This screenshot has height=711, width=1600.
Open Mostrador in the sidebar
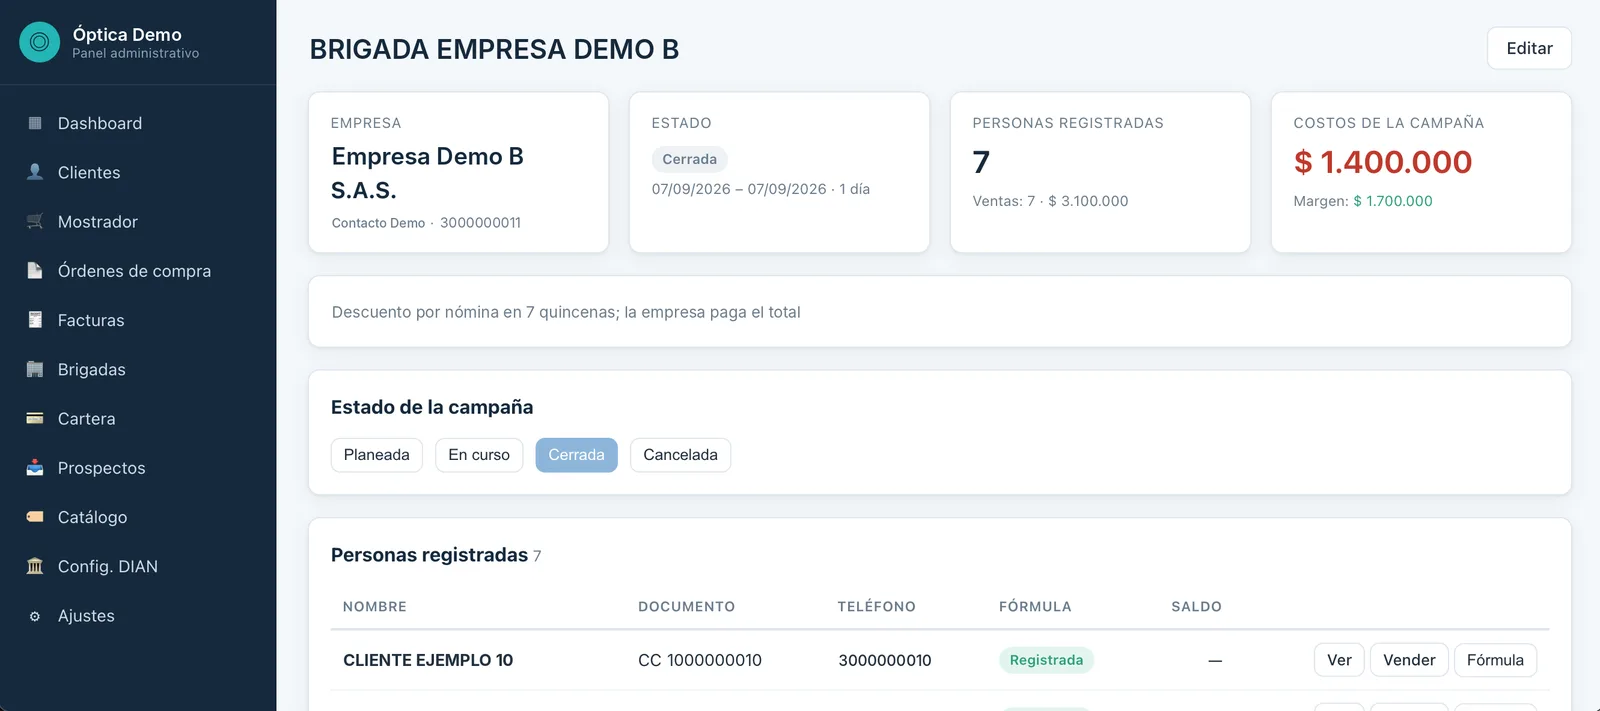[x=138, y=221]
